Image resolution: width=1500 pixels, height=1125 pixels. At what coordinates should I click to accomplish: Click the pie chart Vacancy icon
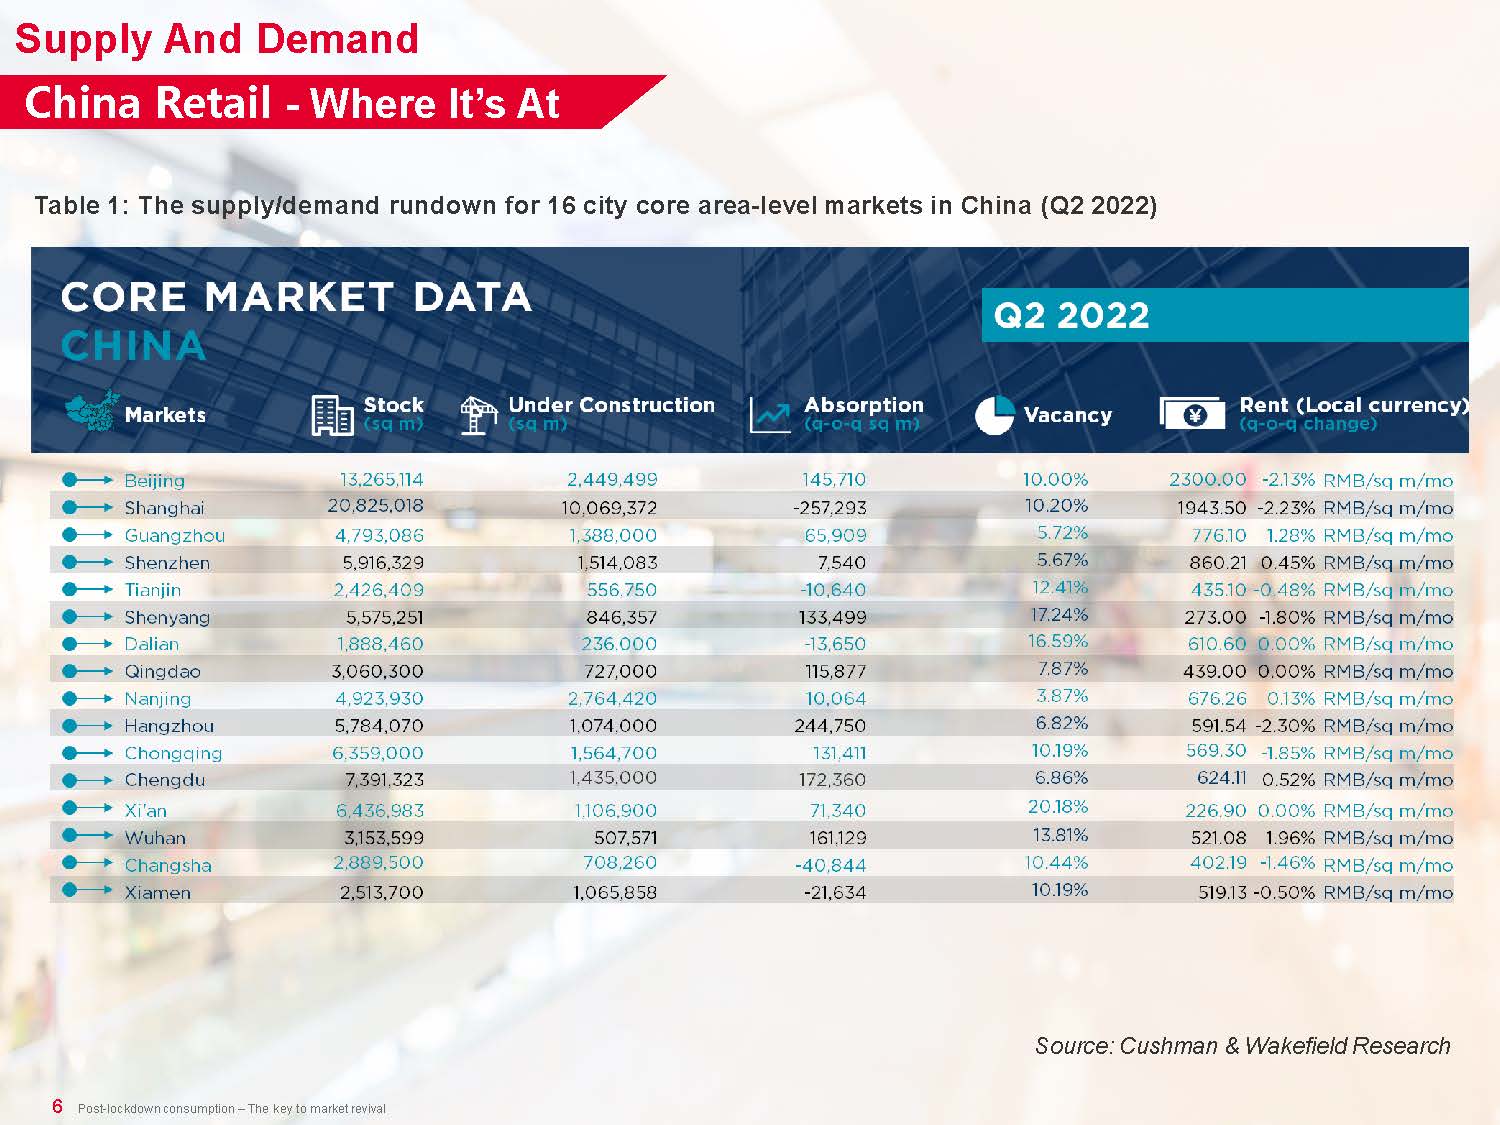pos(994,415)
